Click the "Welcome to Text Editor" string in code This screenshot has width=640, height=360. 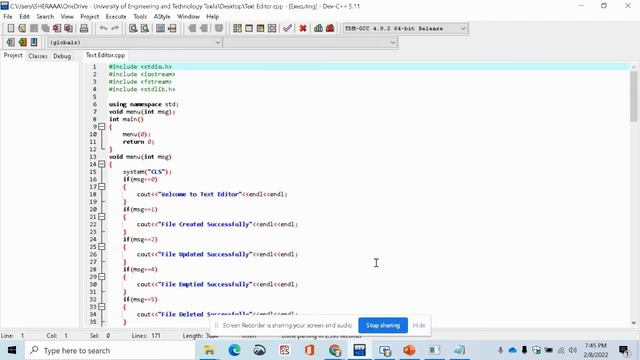point(200,194)
